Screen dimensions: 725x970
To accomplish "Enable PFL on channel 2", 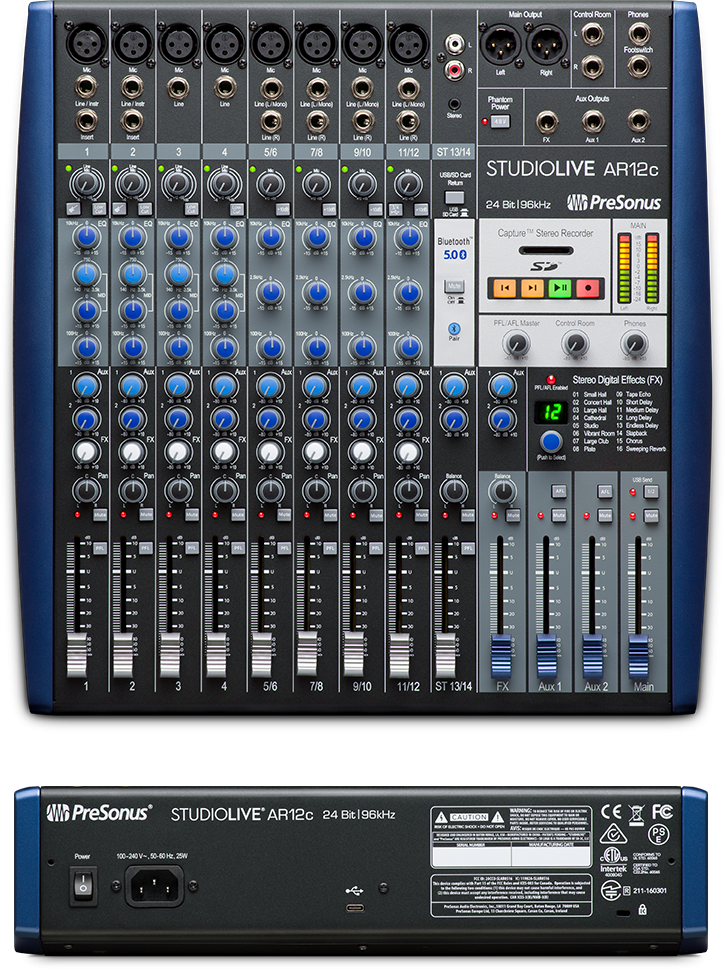I will pos(145,548).
